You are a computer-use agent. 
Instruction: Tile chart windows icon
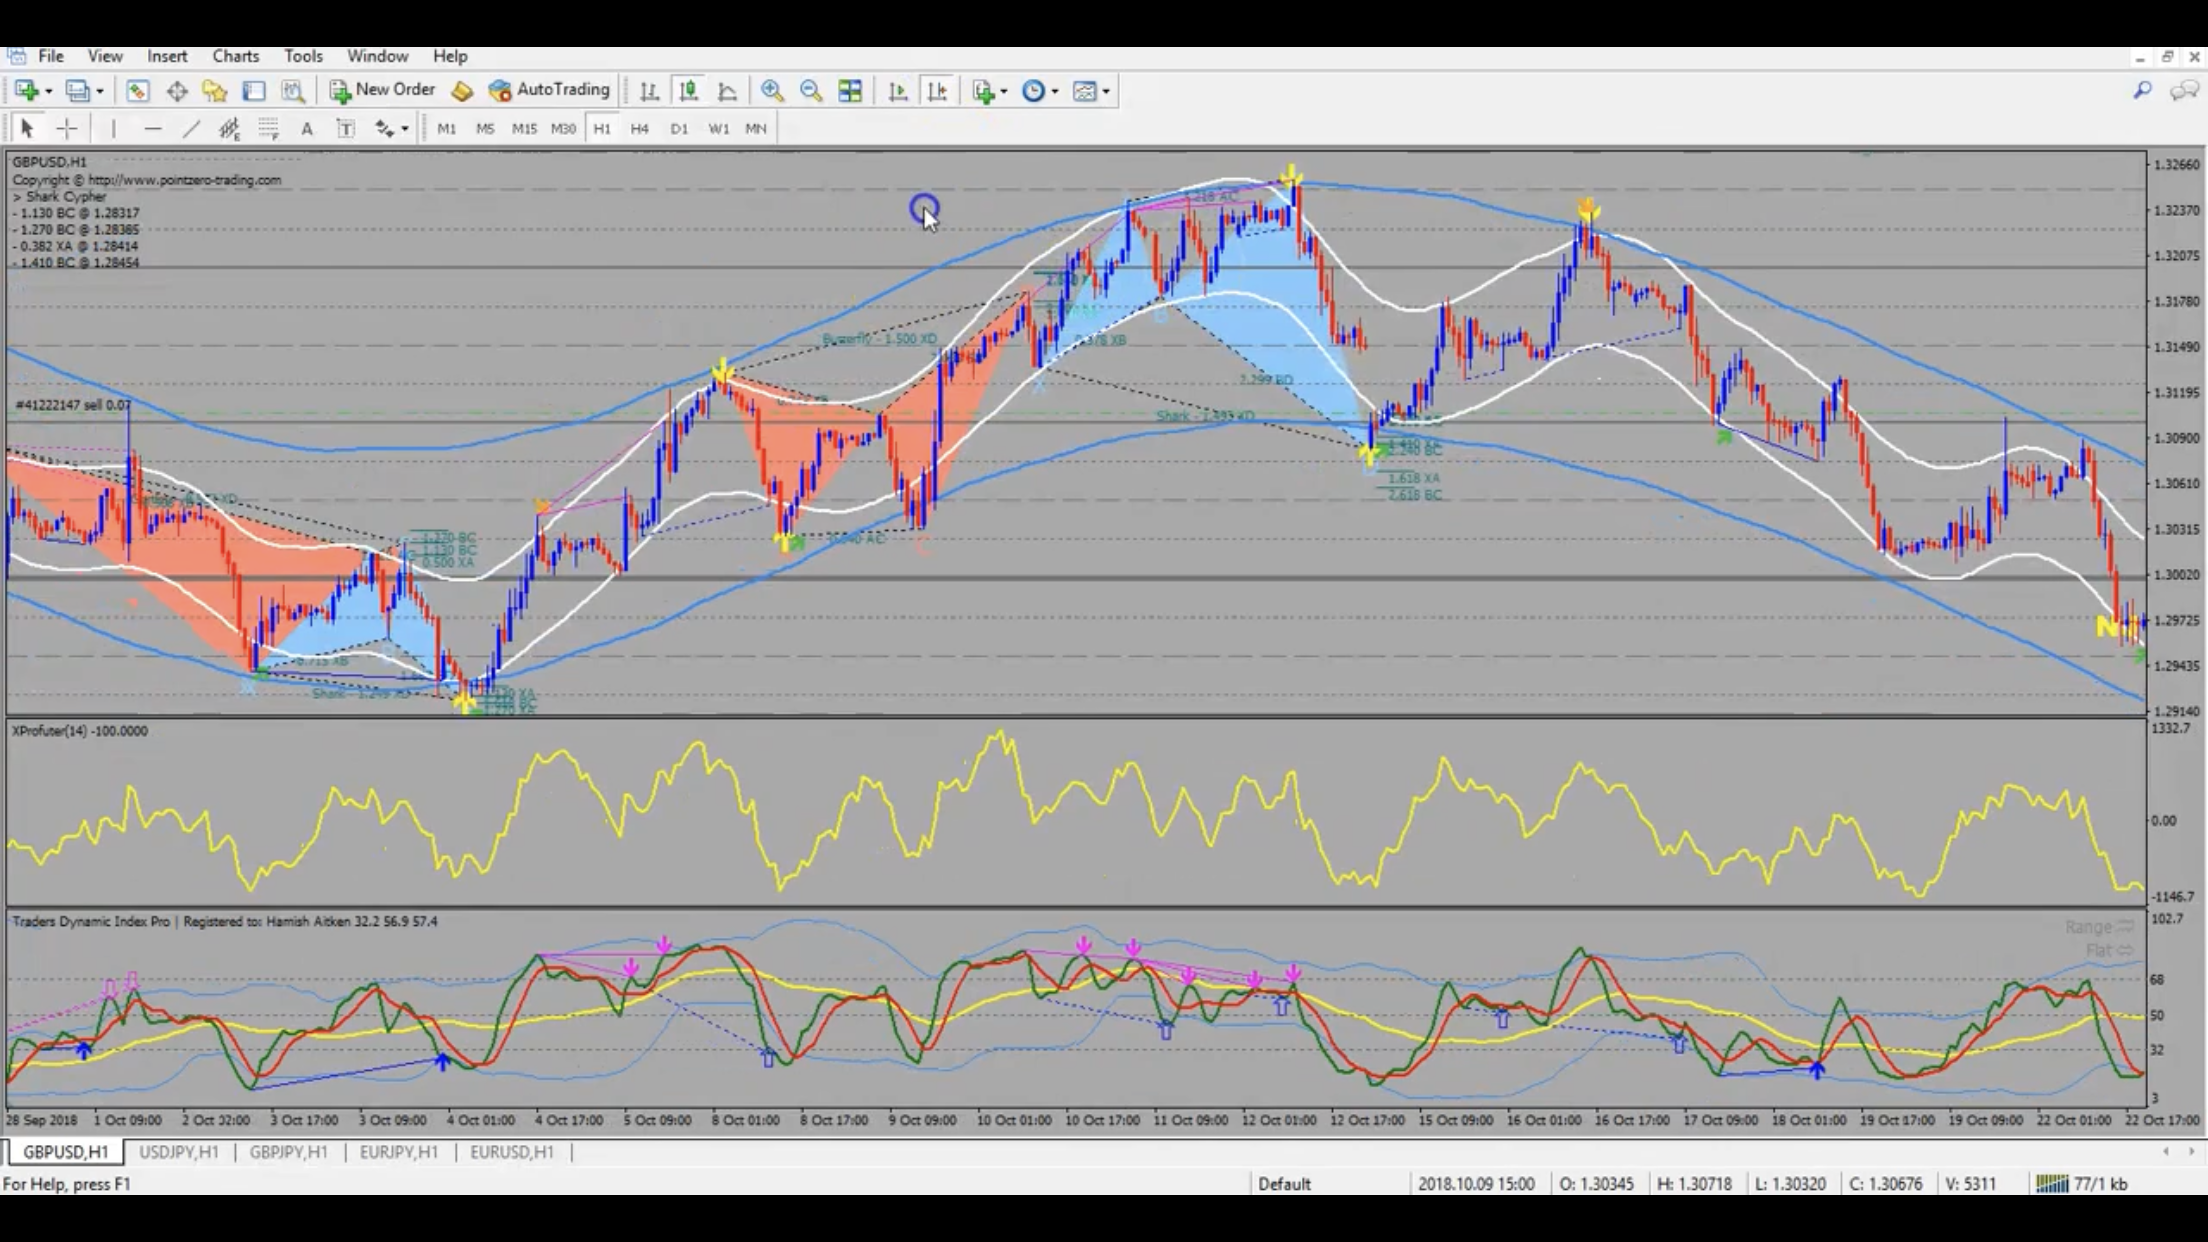[x=850, y=91]
